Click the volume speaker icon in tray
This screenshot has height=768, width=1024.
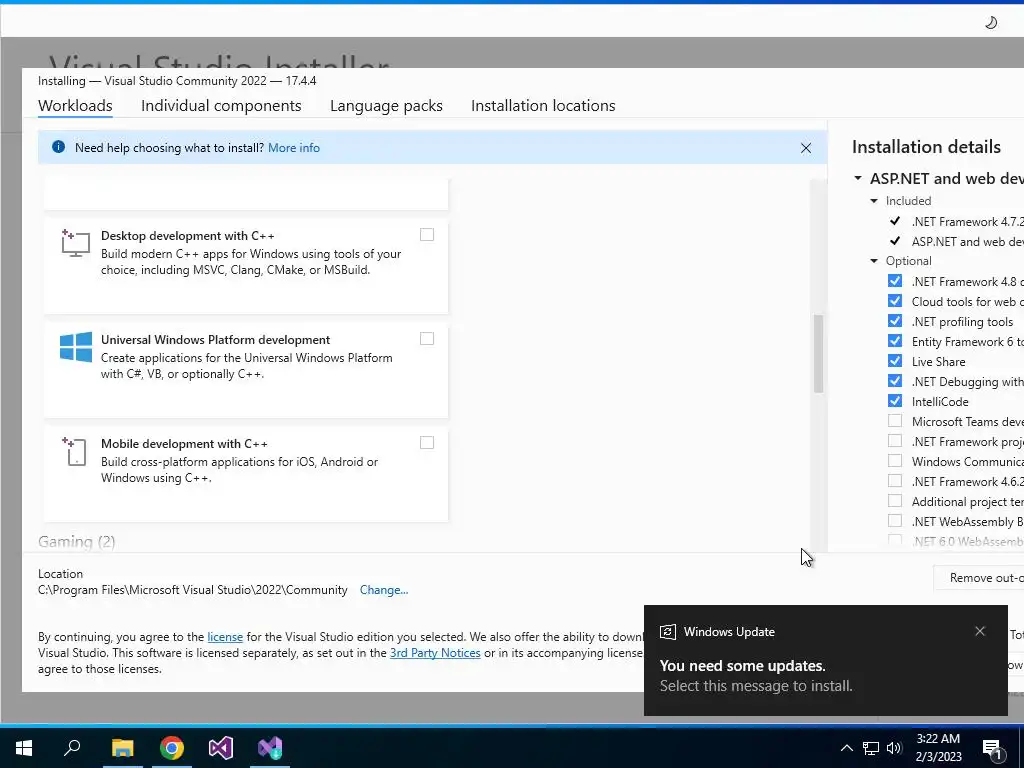(894, 748)
